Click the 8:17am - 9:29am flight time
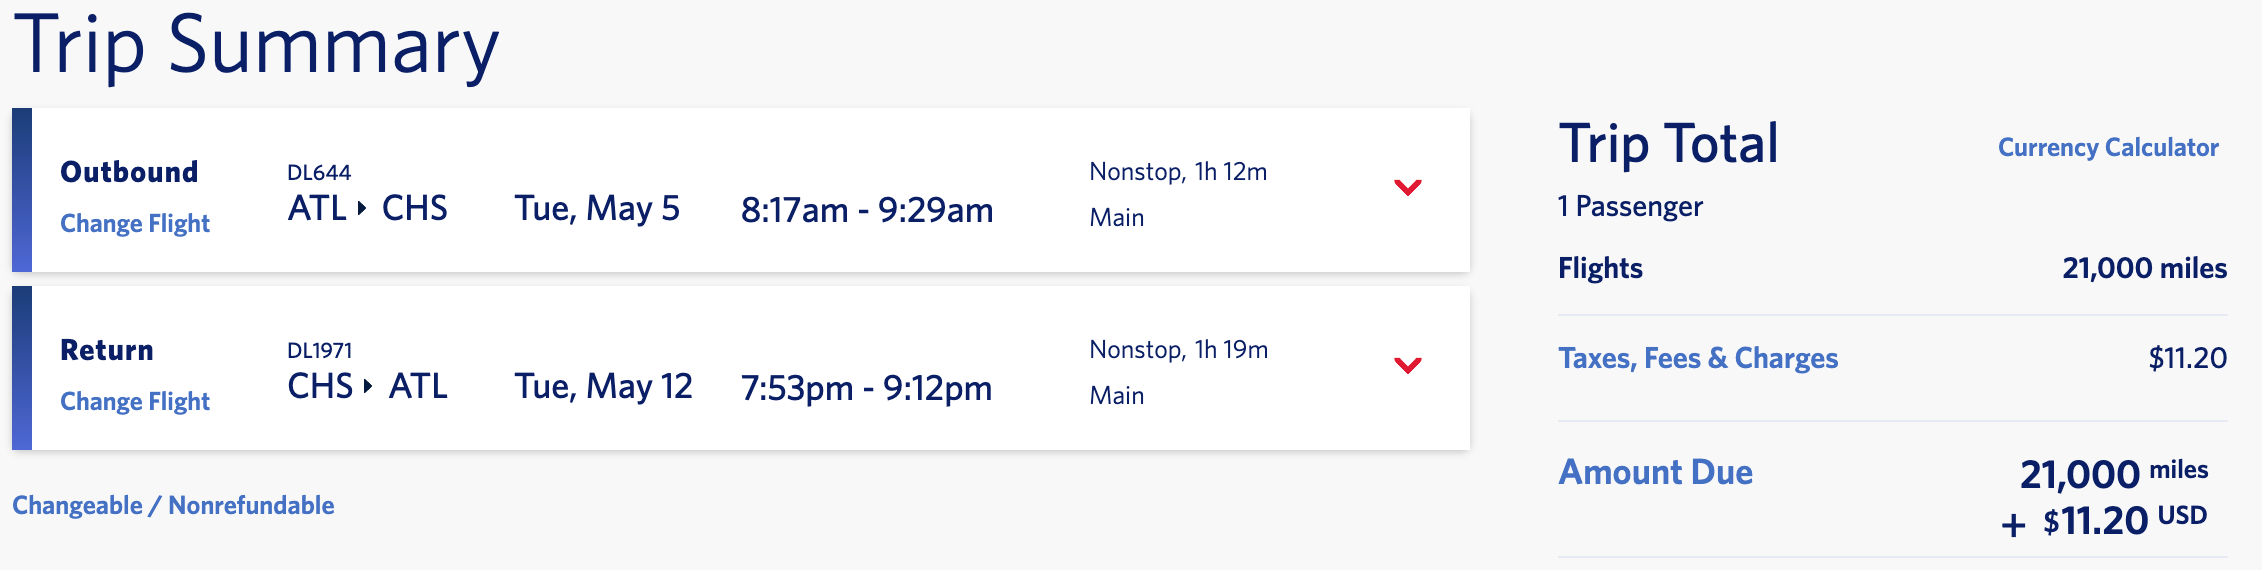Image resolution: width=2262 pixels, height=570 pixels. (866, 210)
